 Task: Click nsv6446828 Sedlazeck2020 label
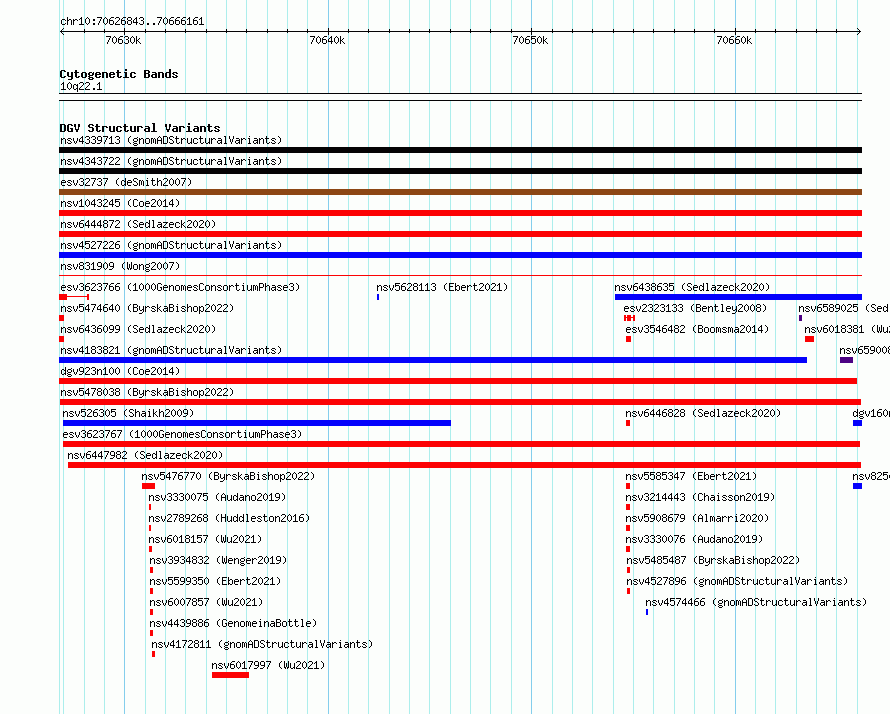tap(703, 413)
